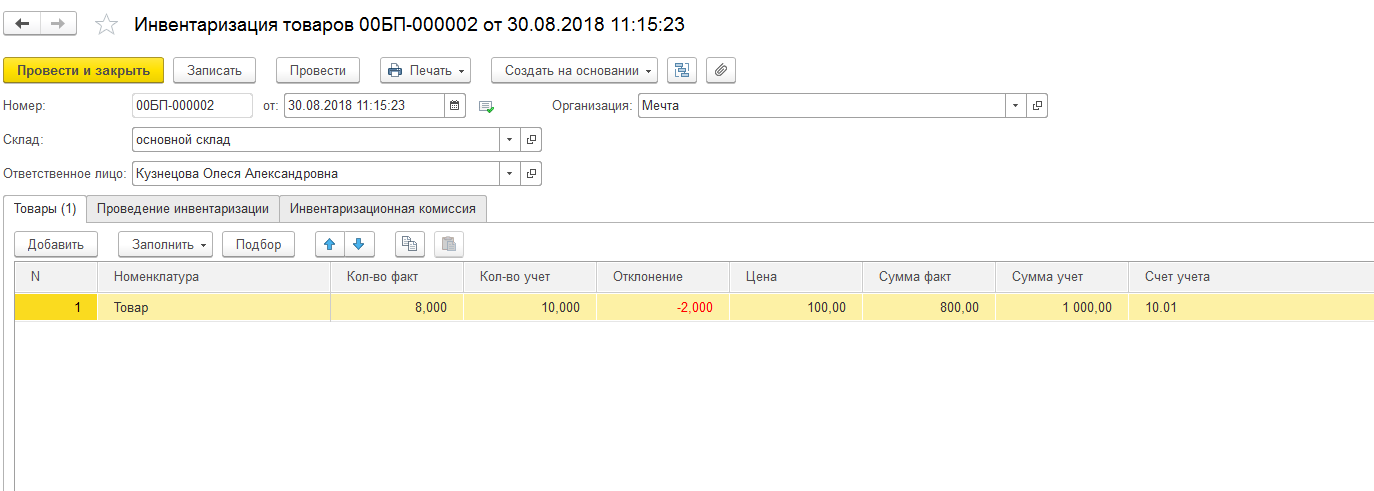This screenshot has width=1374, height=491.
Task: Open document structure icon in toolbar
Action: tap(682, 70)
